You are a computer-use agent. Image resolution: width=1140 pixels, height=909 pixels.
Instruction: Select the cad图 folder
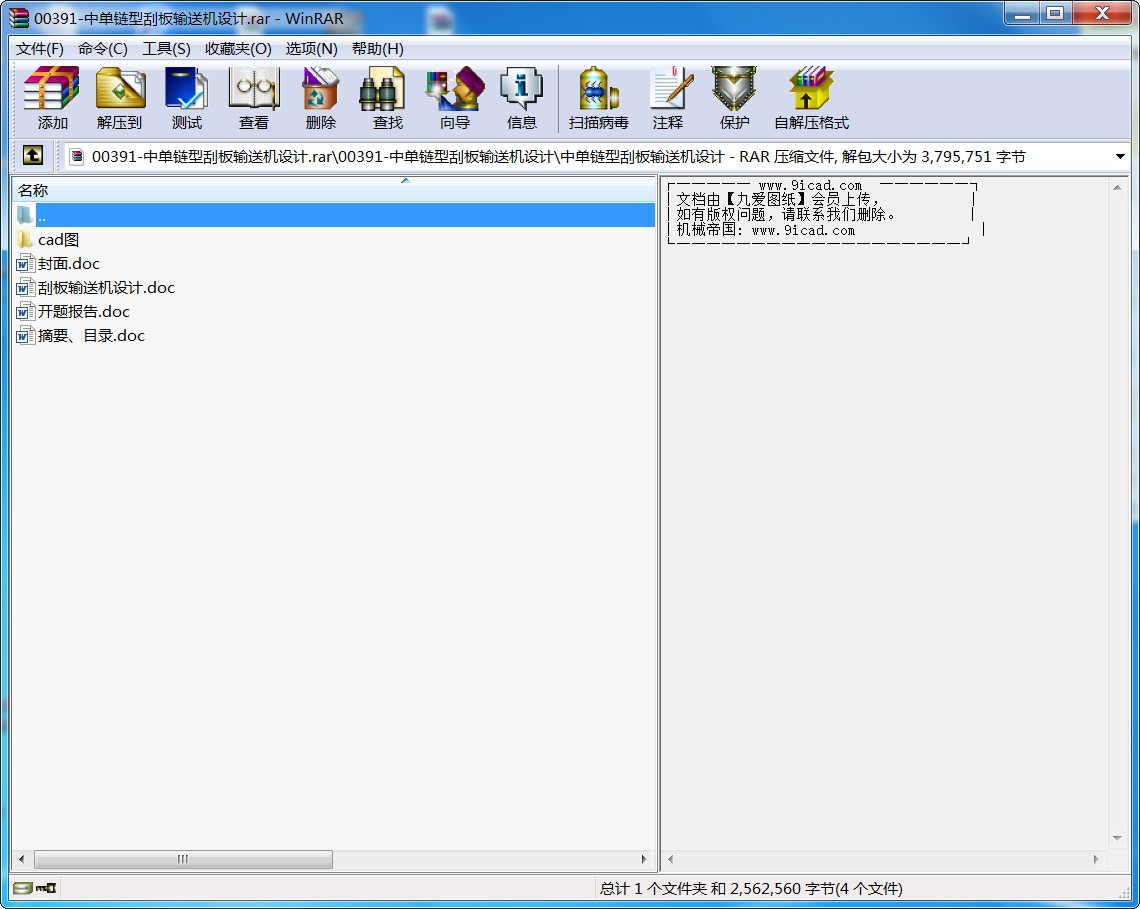click(x=58, y=240)
